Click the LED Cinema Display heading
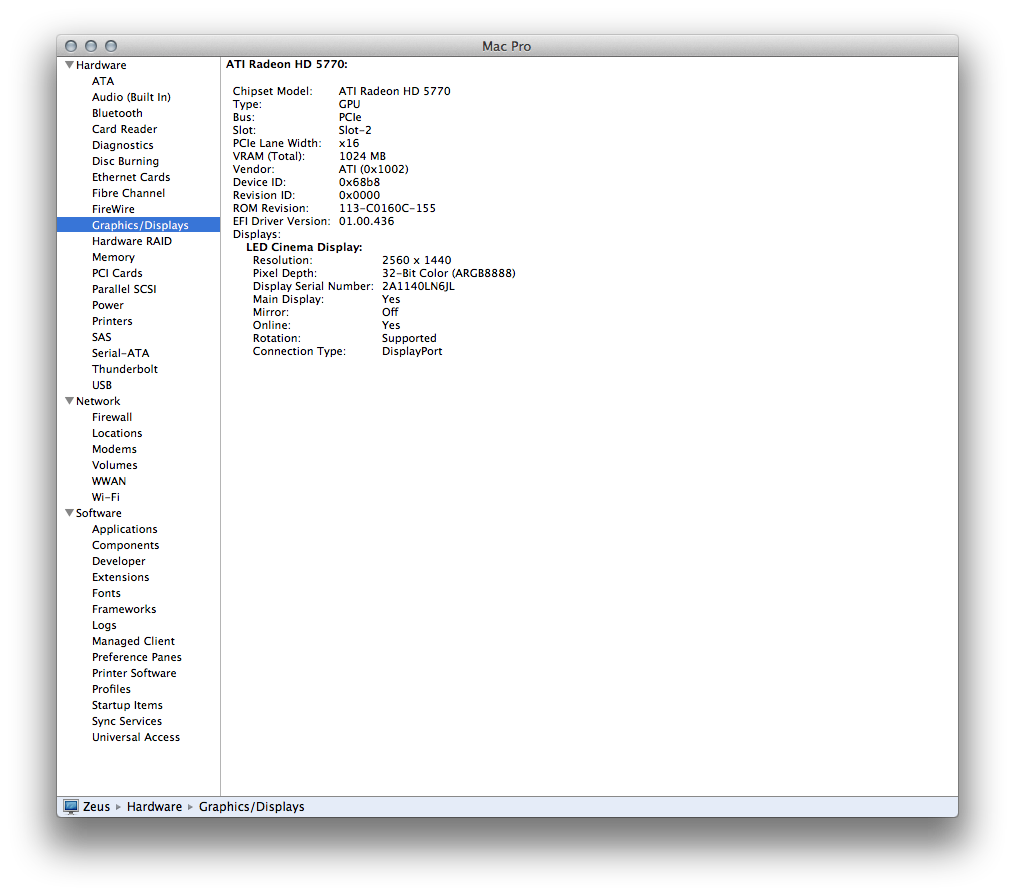 point(304,247)
